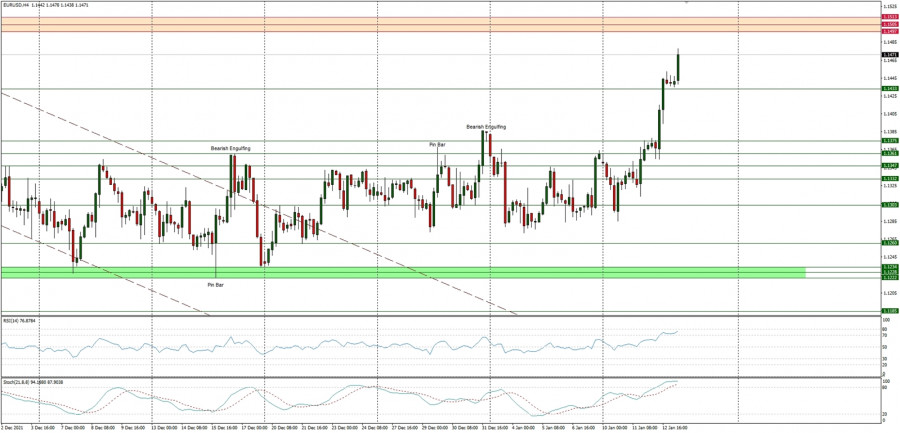Click the 13 Dec 00:00 time axis label

coord(163,428)
